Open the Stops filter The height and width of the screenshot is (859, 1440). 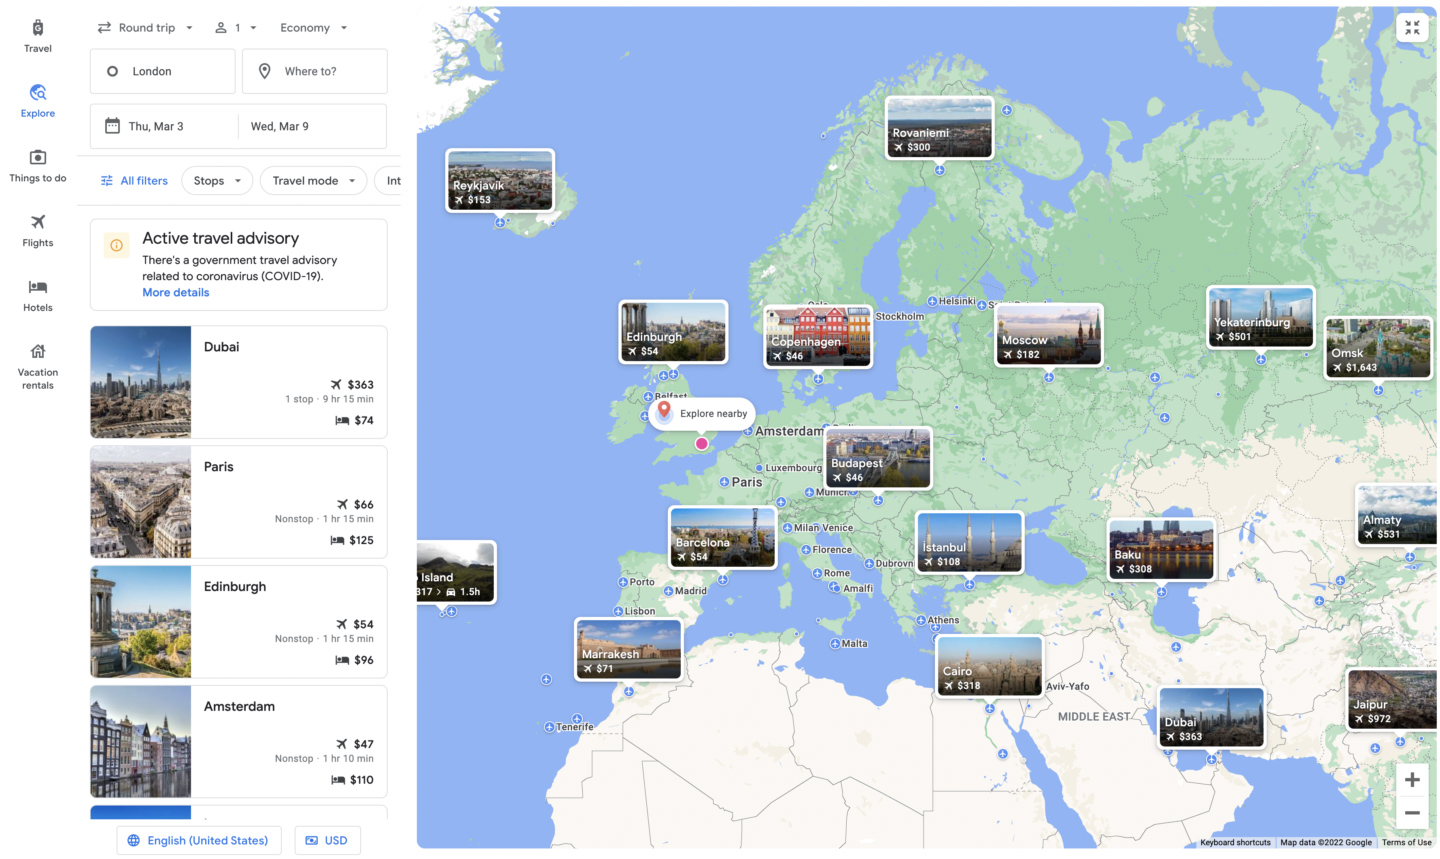(217, 181)
